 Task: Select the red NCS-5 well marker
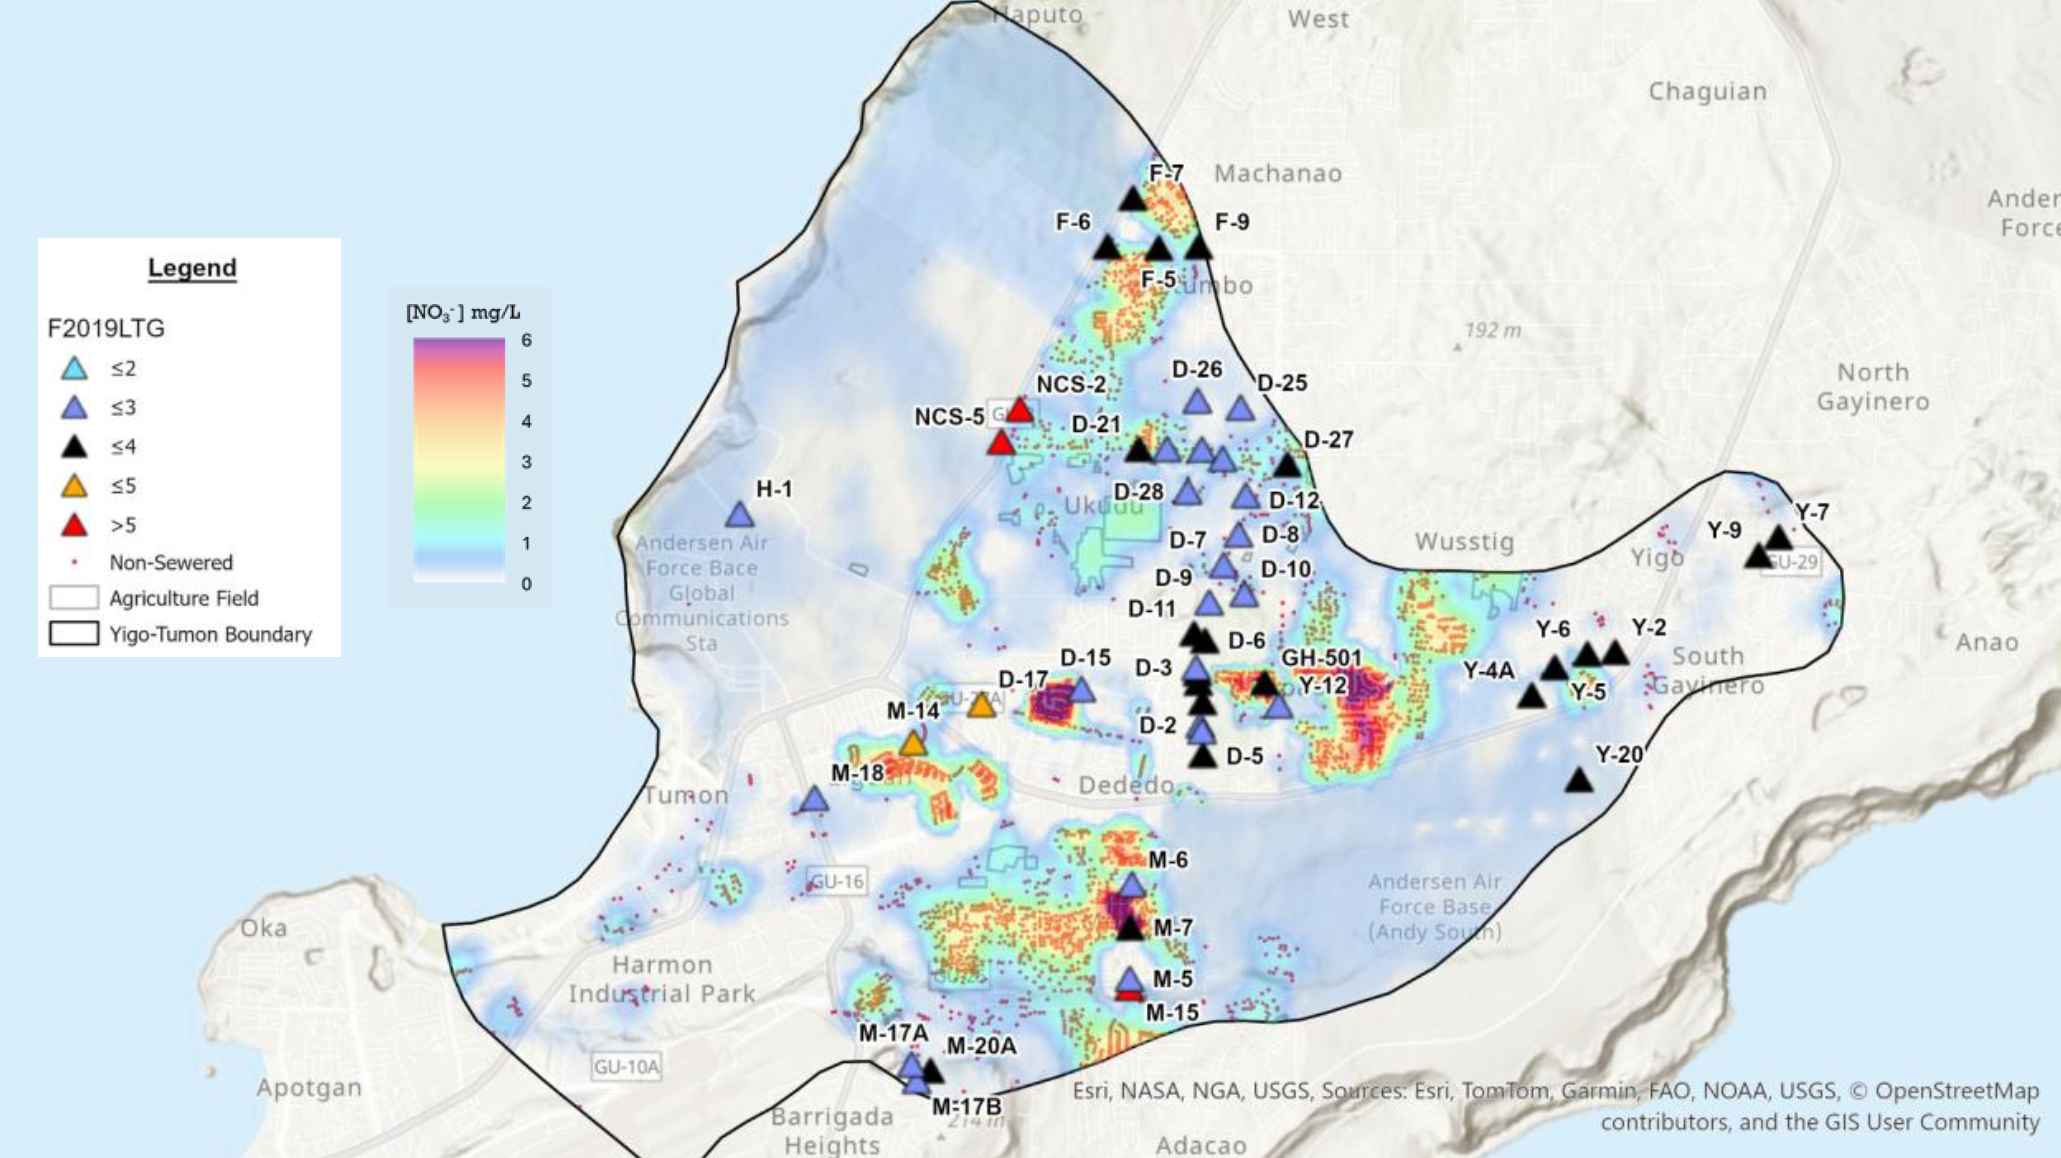pos(1001,443)
